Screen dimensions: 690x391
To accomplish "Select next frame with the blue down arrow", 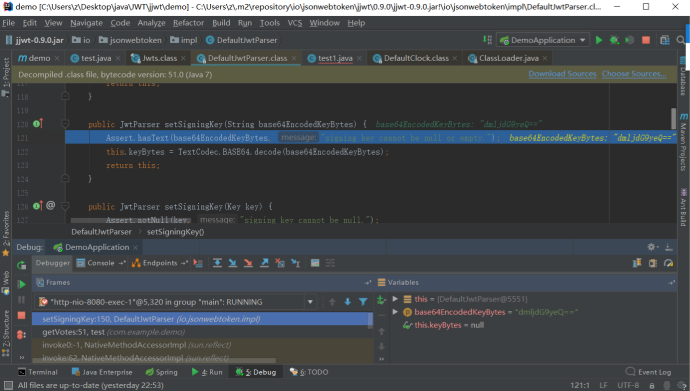I will coord(348,302).
